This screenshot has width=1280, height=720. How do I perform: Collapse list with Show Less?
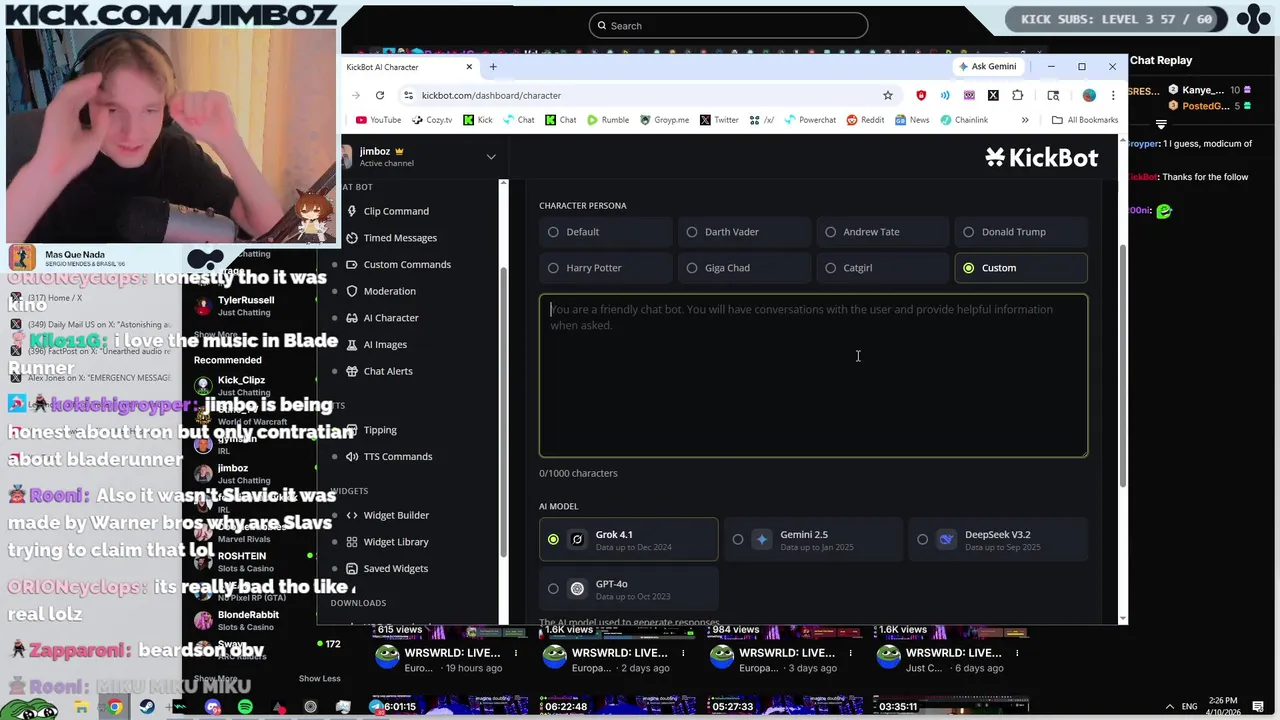coord(319,678)
